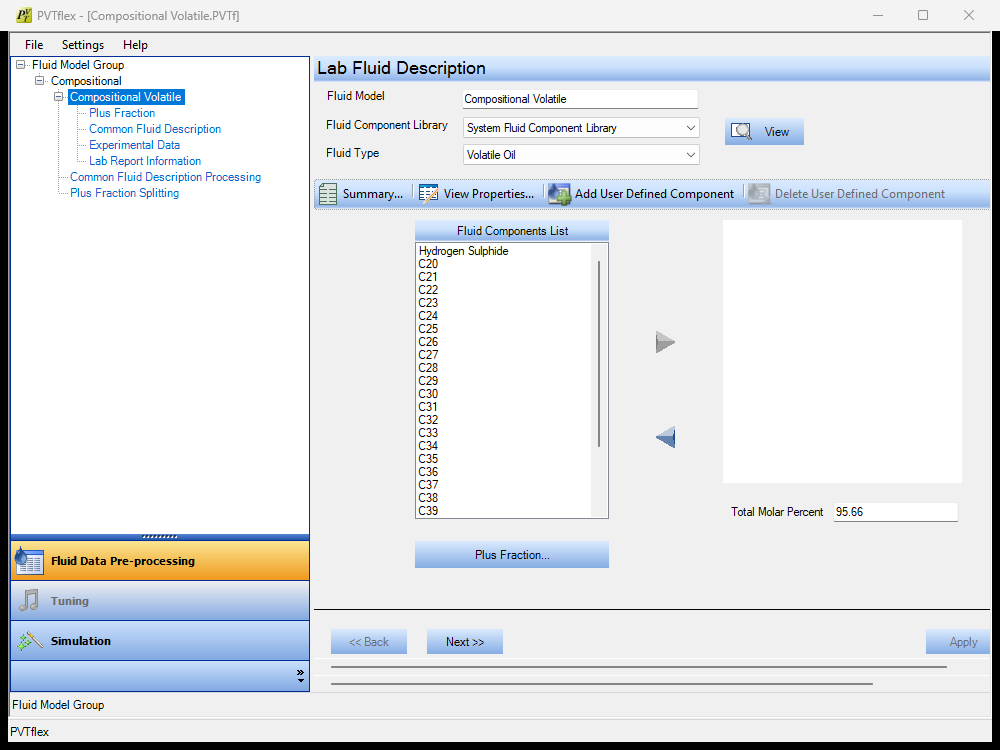Viewport: 1000px width, 750px height.
Task: Select Plus Fraction in the tree
Action: pyautogui.click(x=122, y=113)
